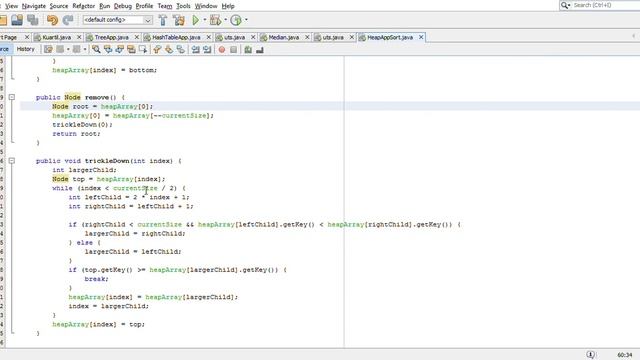
Task: Click the Redo arrow icon
Action: pos(68,20)
